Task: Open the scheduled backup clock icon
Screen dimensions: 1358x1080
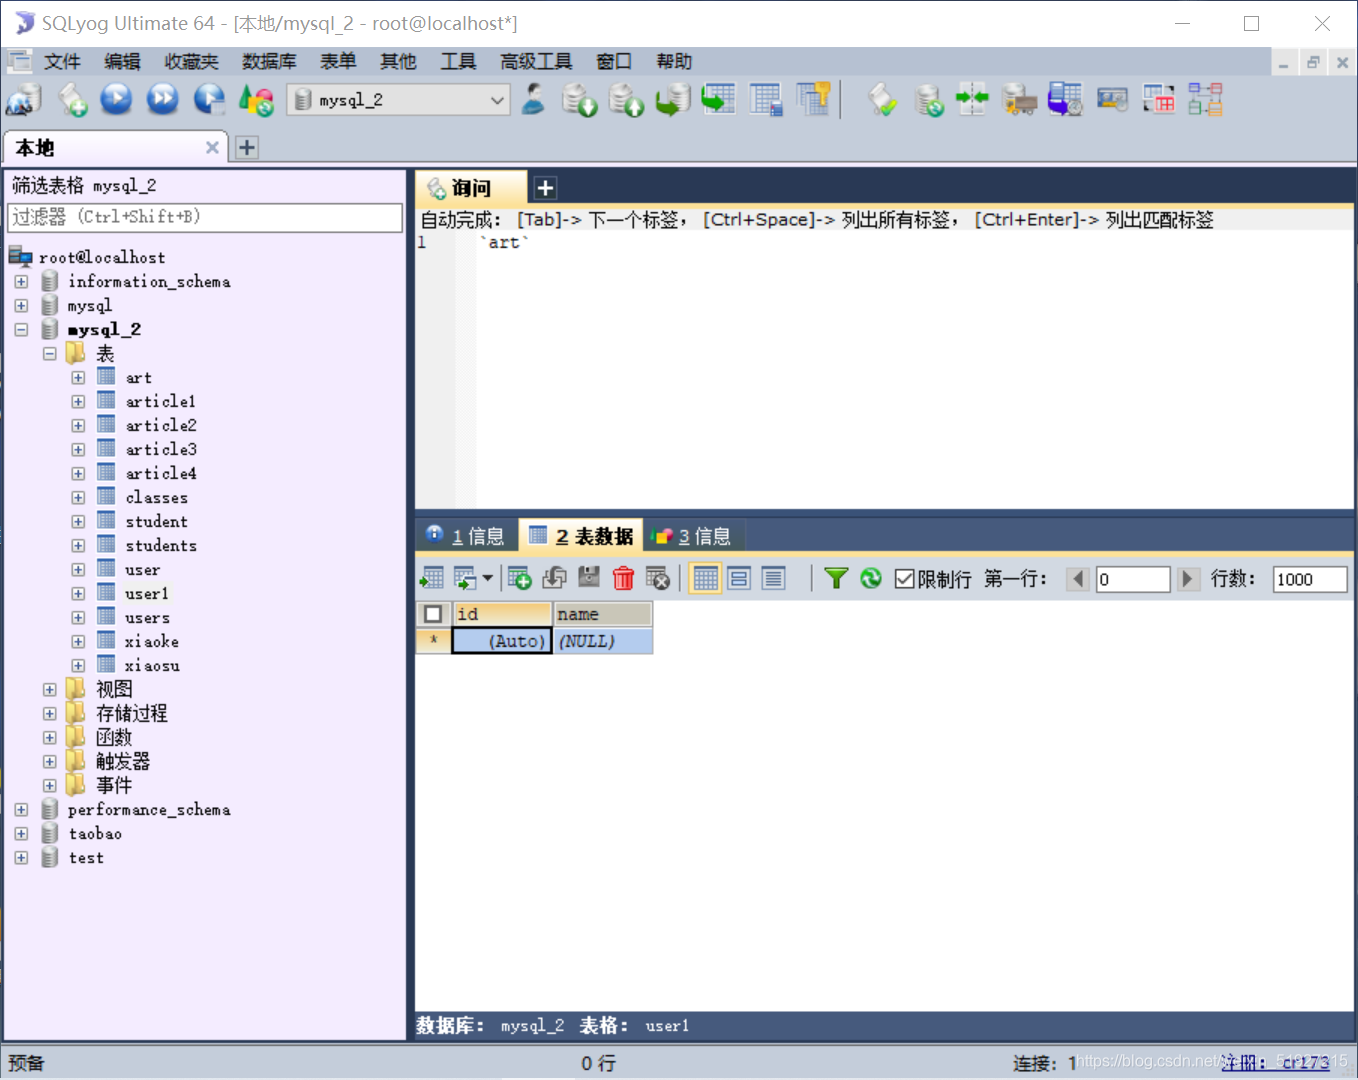Action: click(x=1066, y=99)
